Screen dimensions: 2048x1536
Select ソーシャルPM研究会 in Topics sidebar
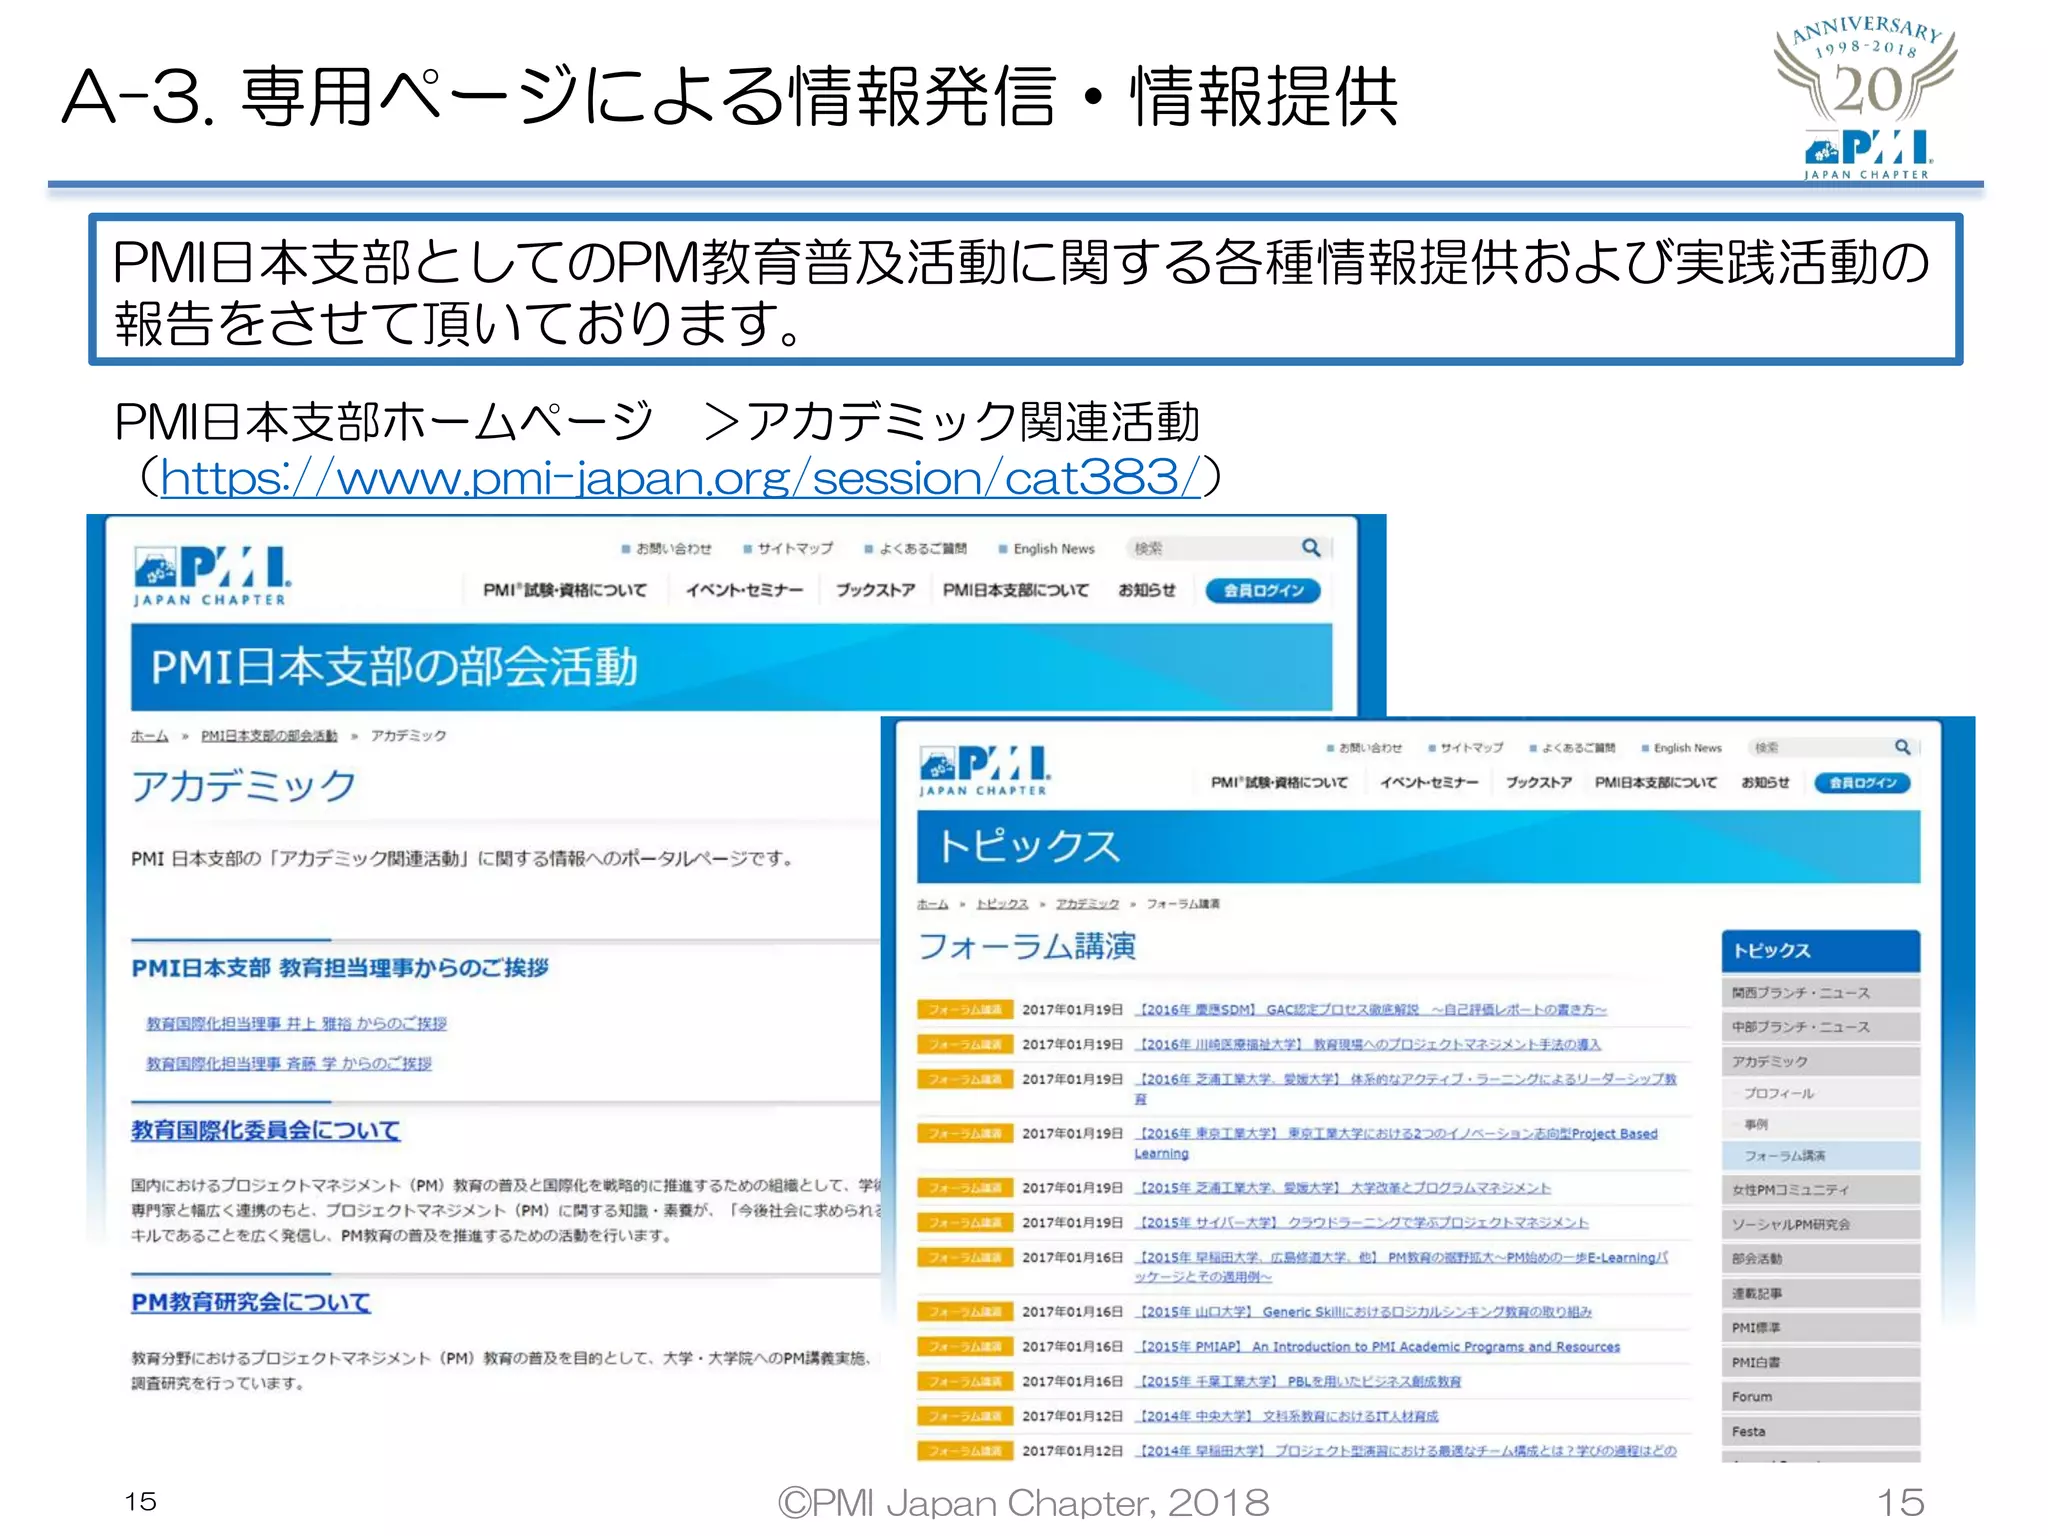coord(1820,1224)
